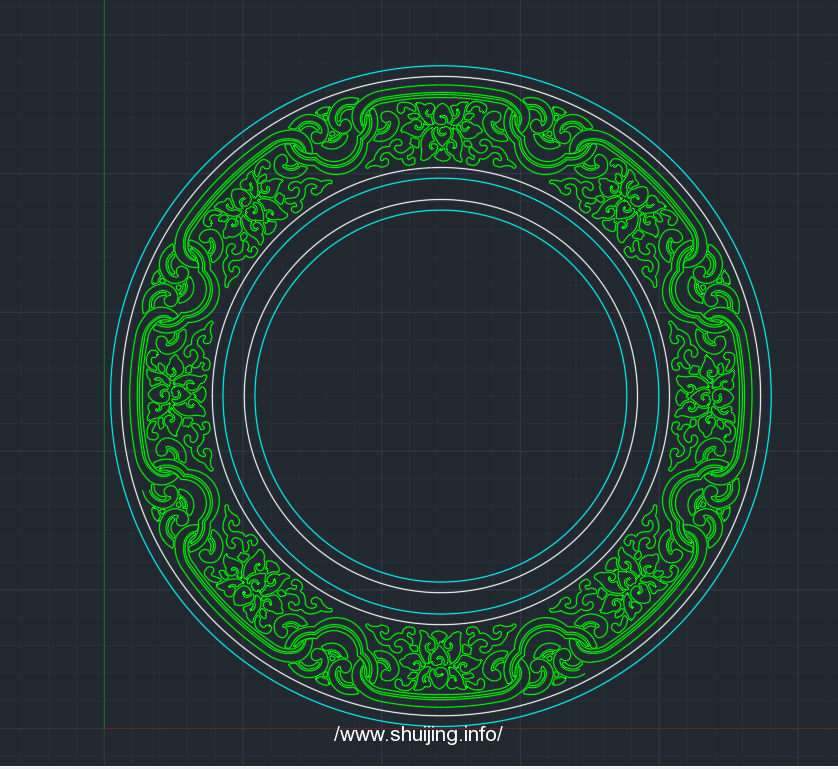Pick the bottom green floral motif
Screen dimensions: 838x769
pos(441,658)
